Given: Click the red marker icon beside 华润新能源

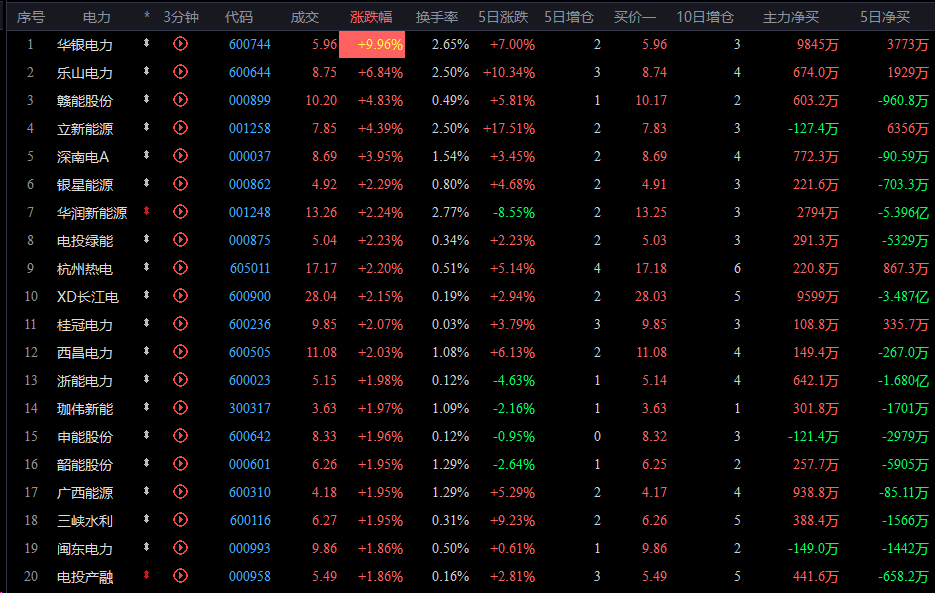Looking at the screenshot, I should 146,211.
